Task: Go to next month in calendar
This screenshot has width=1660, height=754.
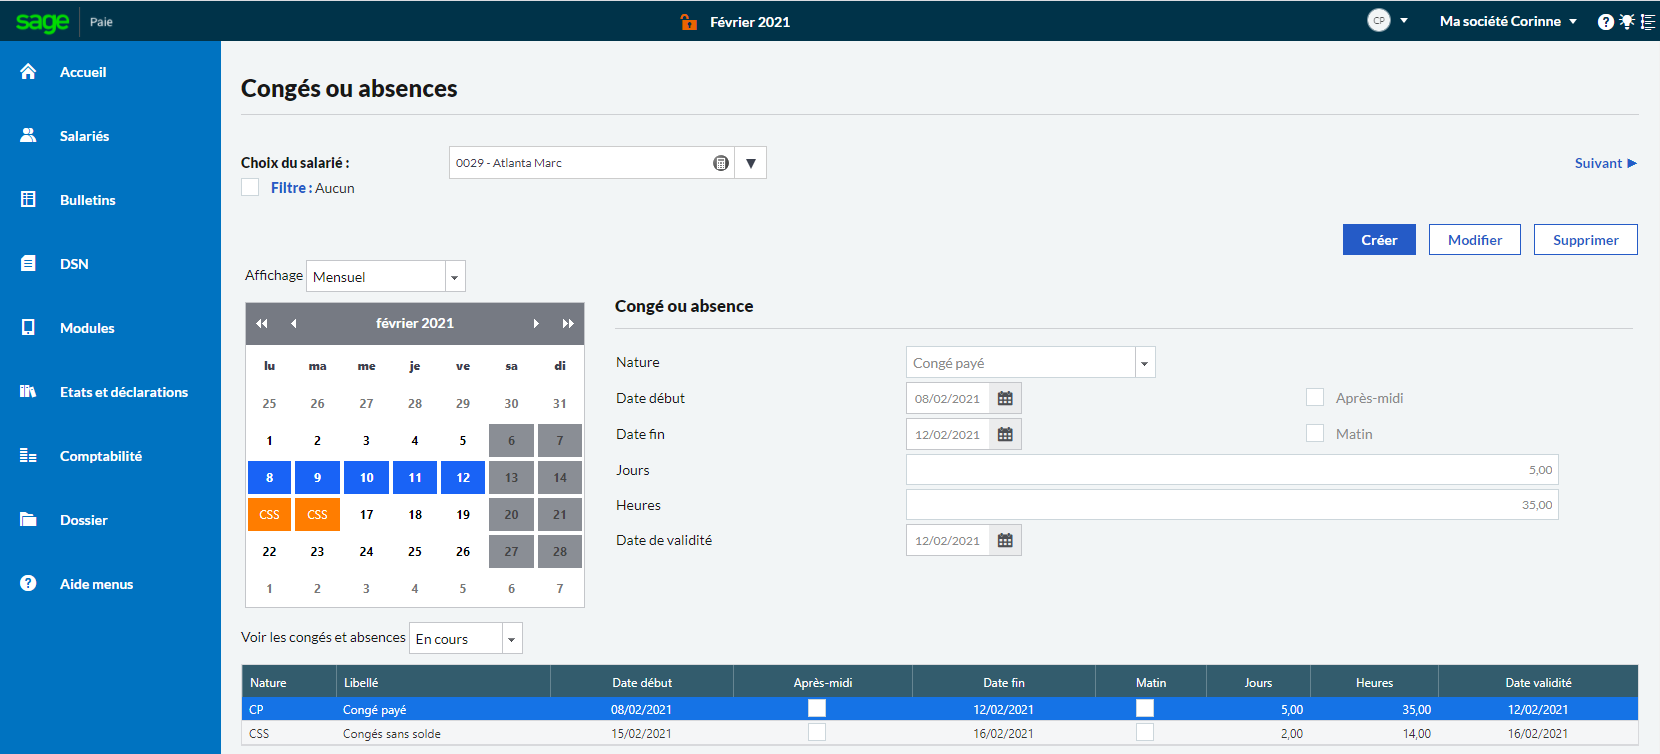Action: pos(536,323)
